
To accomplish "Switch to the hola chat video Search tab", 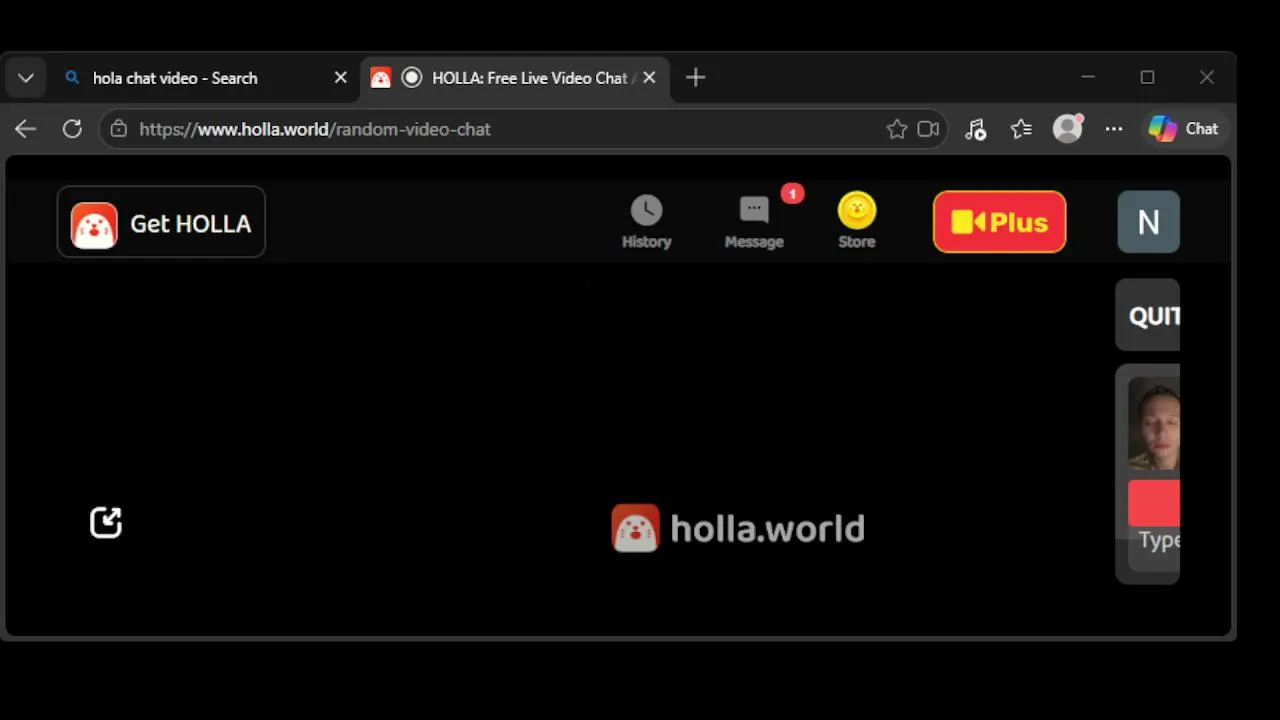I will coord(208,78).
